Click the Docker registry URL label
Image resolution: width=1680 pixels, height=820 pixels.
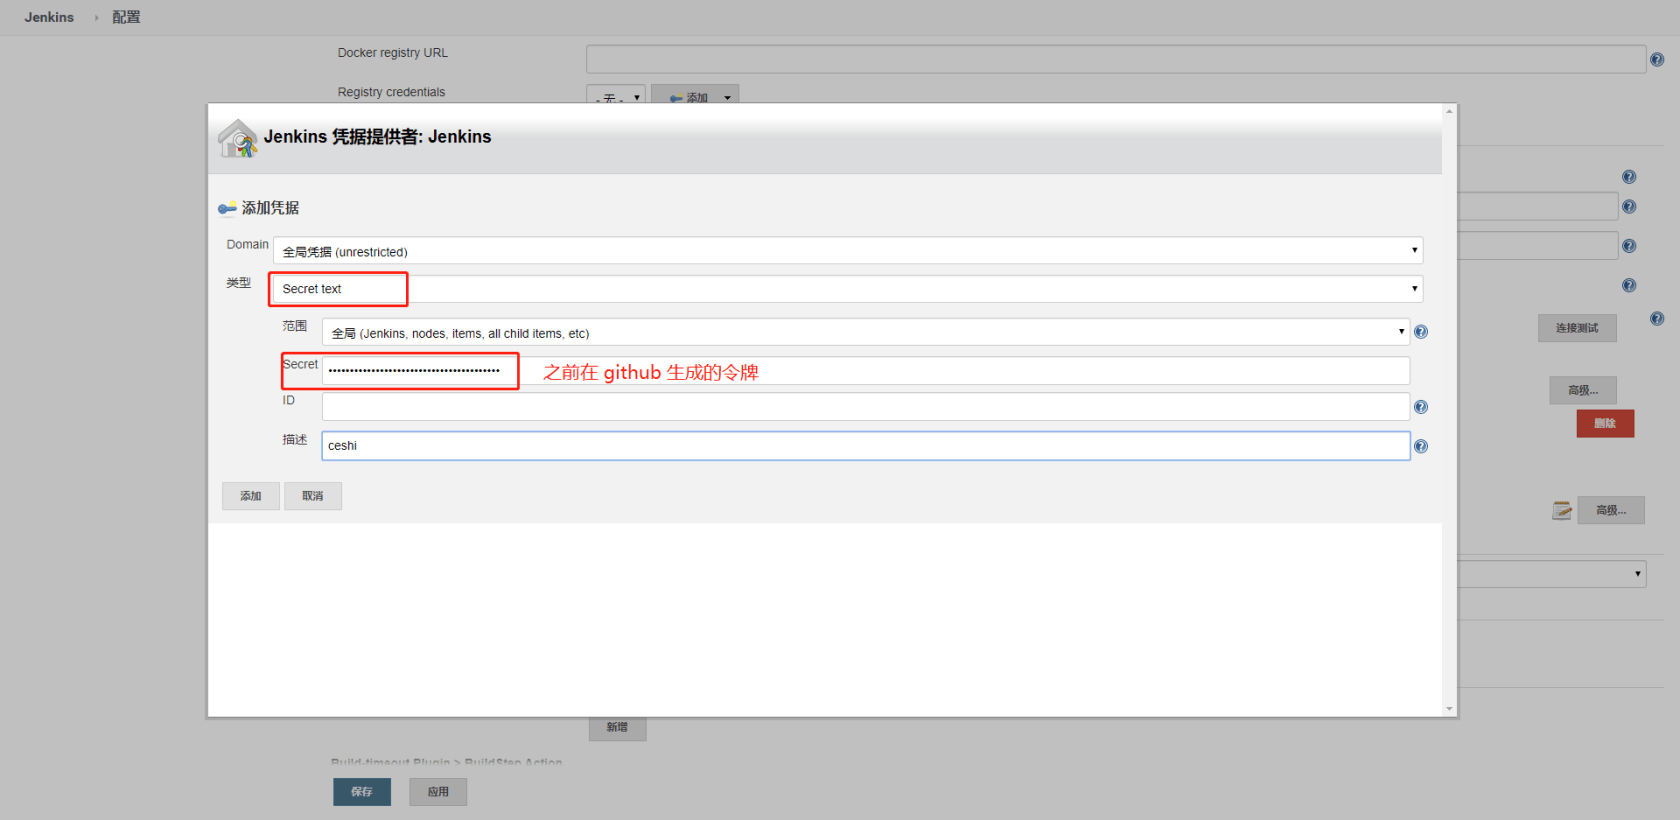coord(392,53)
